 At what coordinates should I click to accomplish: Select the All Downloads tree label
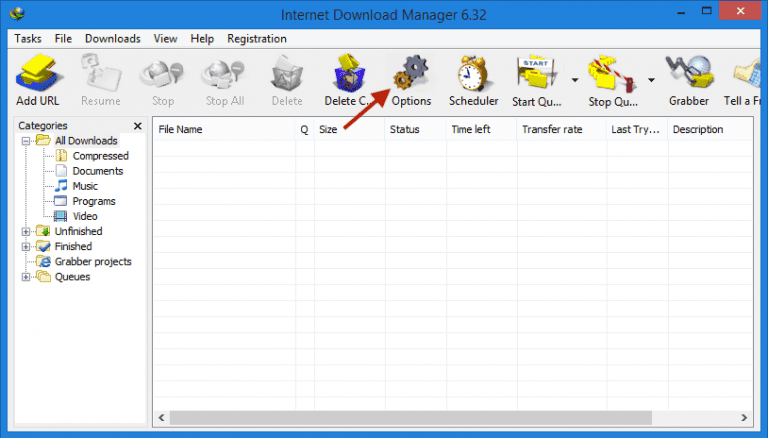click(x=86, y=141)
